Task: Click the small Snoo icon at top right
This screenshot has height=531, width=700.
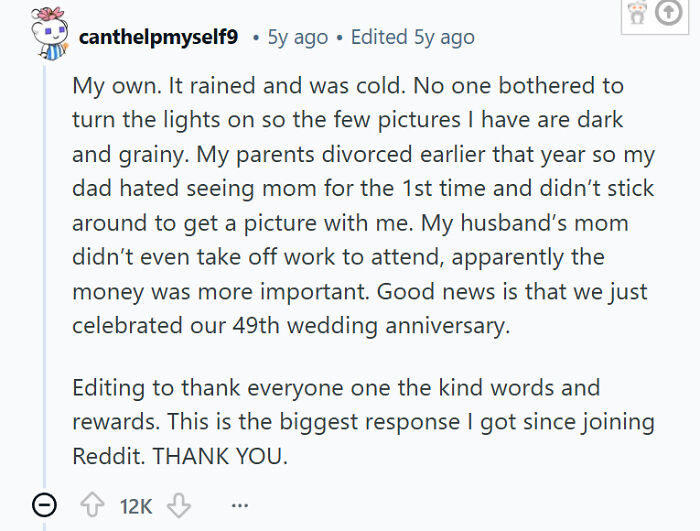Action: tap(634, 14)
